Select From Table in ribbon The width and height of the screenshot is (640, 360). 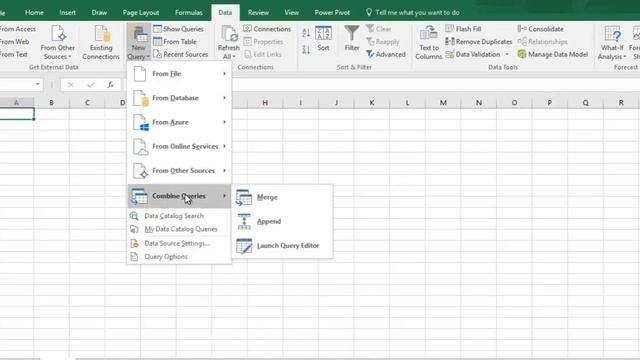(x=175, y=42)
